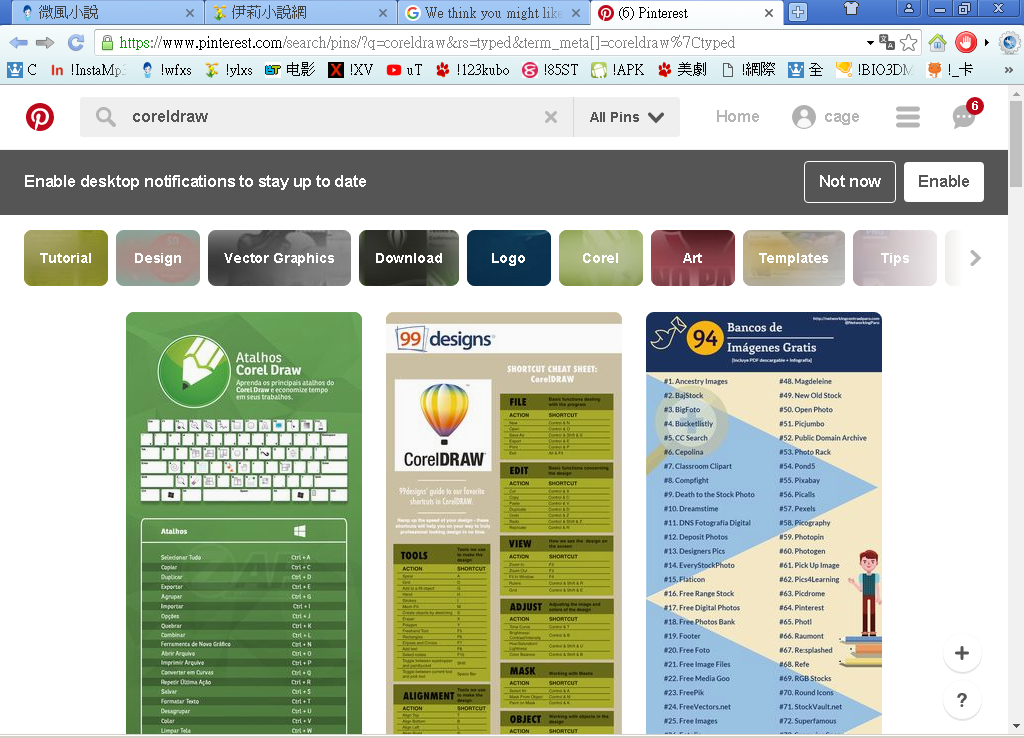1024x738 pixels.
Task: Close the 伊莉小說網 tab
Action: click(x=383, y=13)
